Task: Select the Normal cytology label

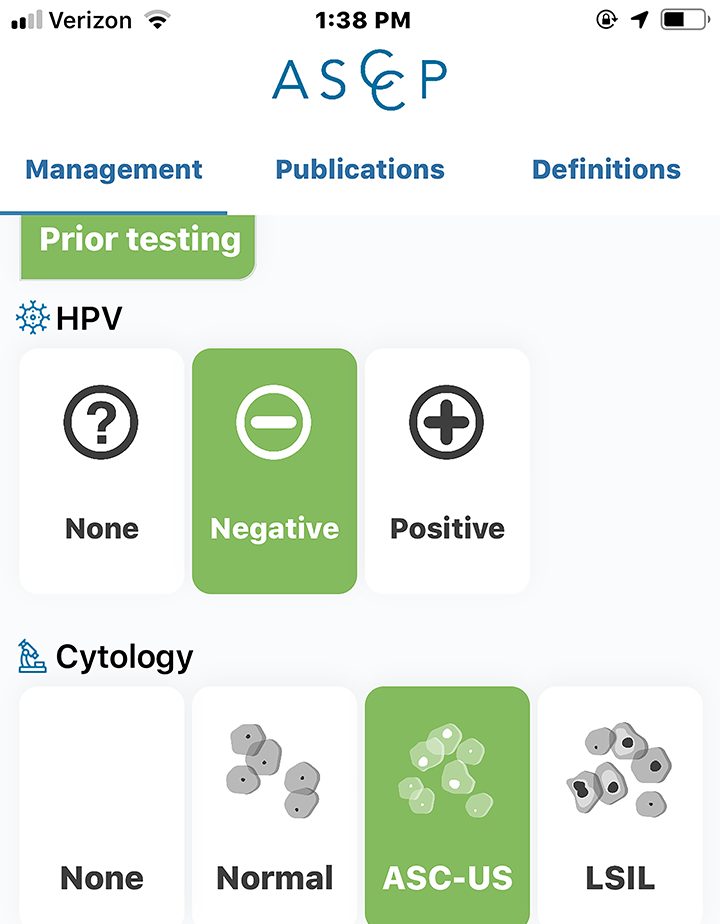Action: coord(275,878)
